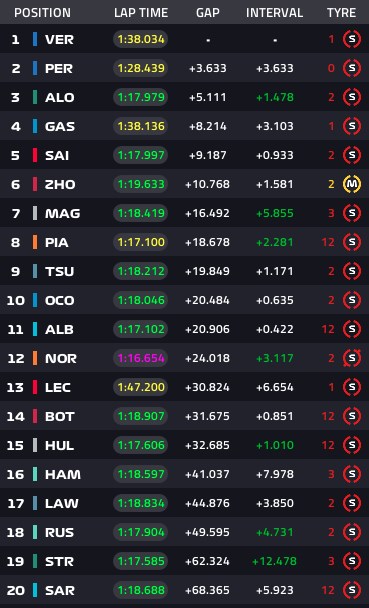Screen dimensions: 369x608
Task: Click Alonso's soft tyre icon
Action: 352,97
